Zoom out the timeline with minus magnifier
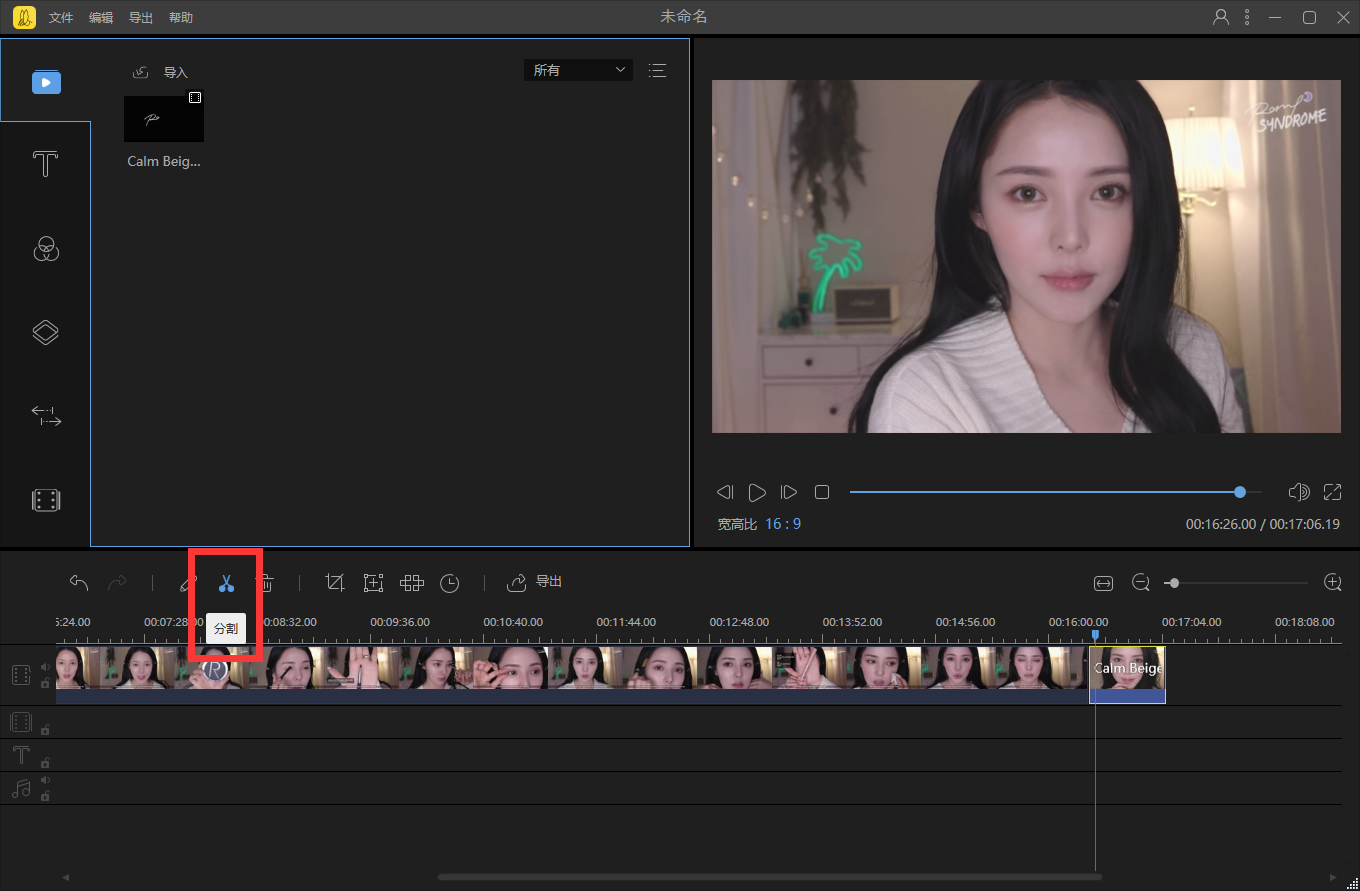The width and height of the screenshot is (1360, 891). tap(1140, 582)
